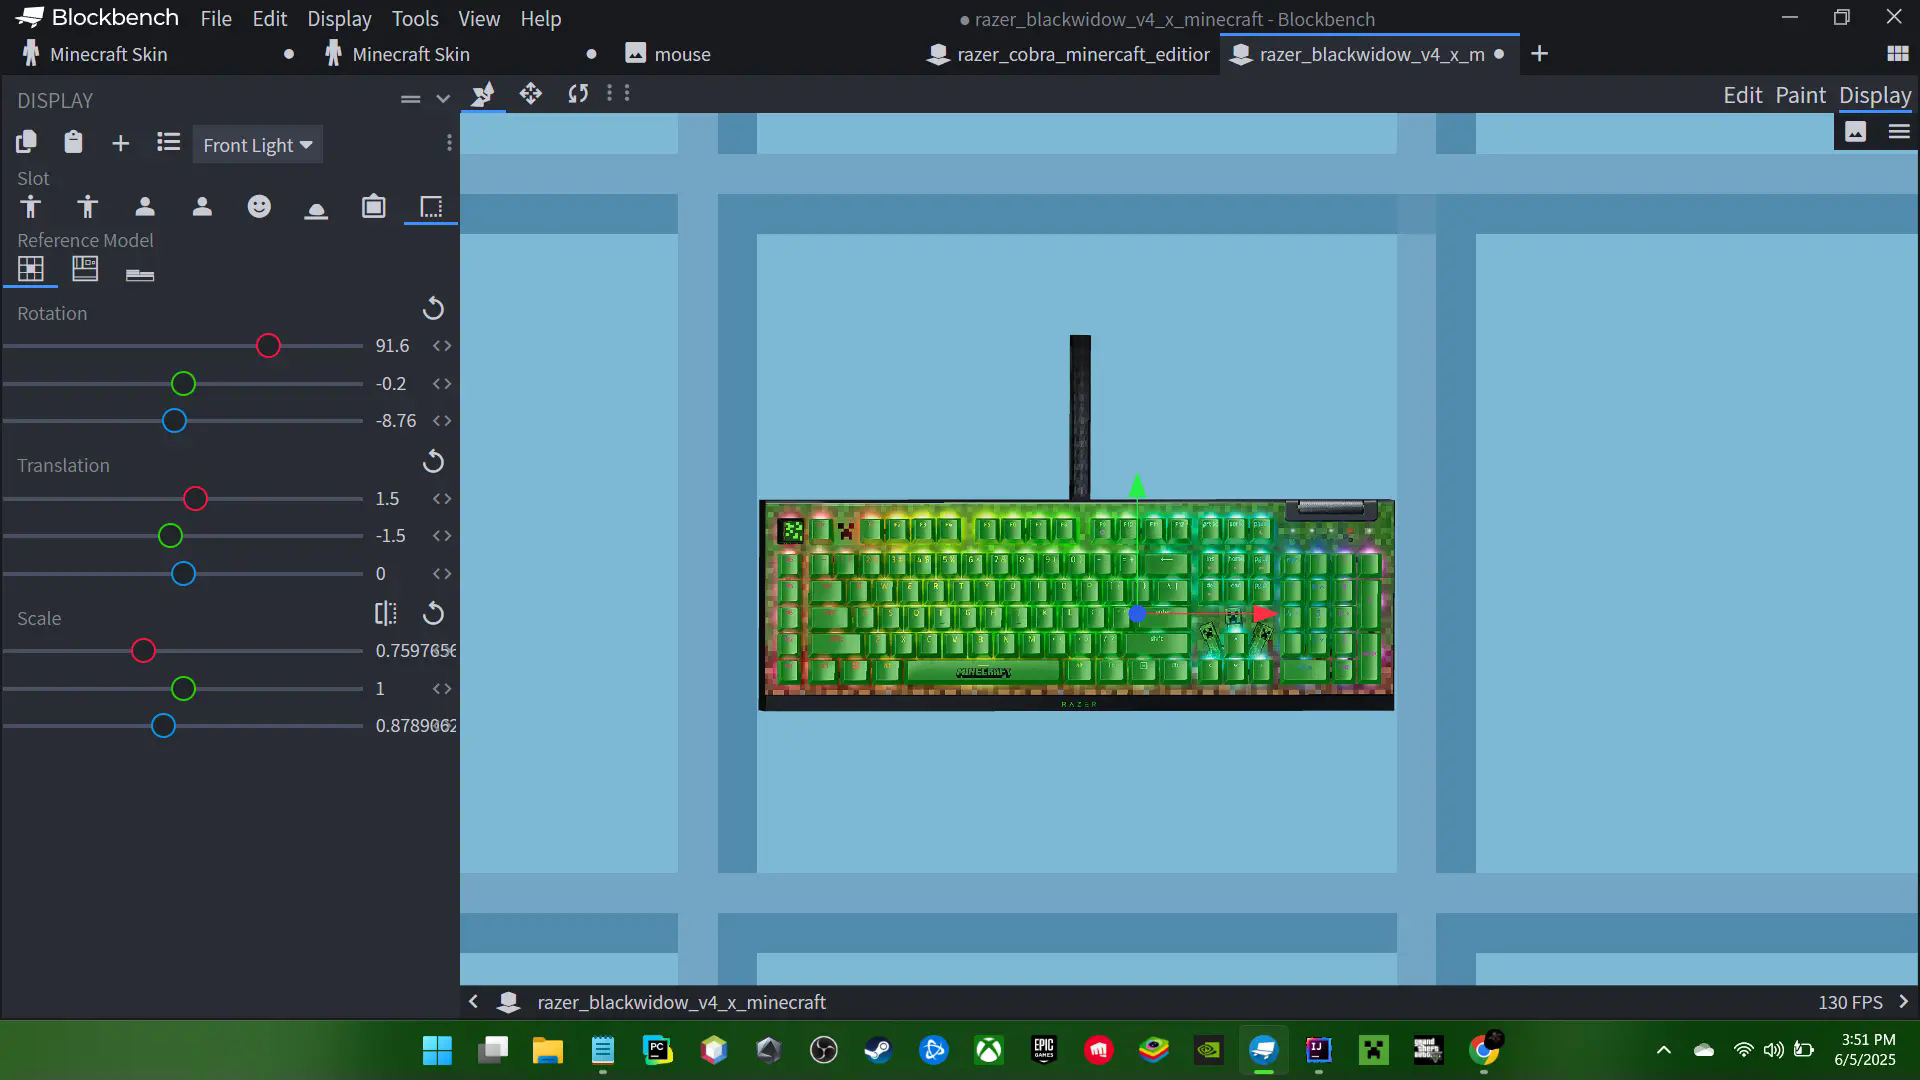Viewport: 1920px width, 1080px height.
Task: Reset rotation values
Action: click(433, 309)
